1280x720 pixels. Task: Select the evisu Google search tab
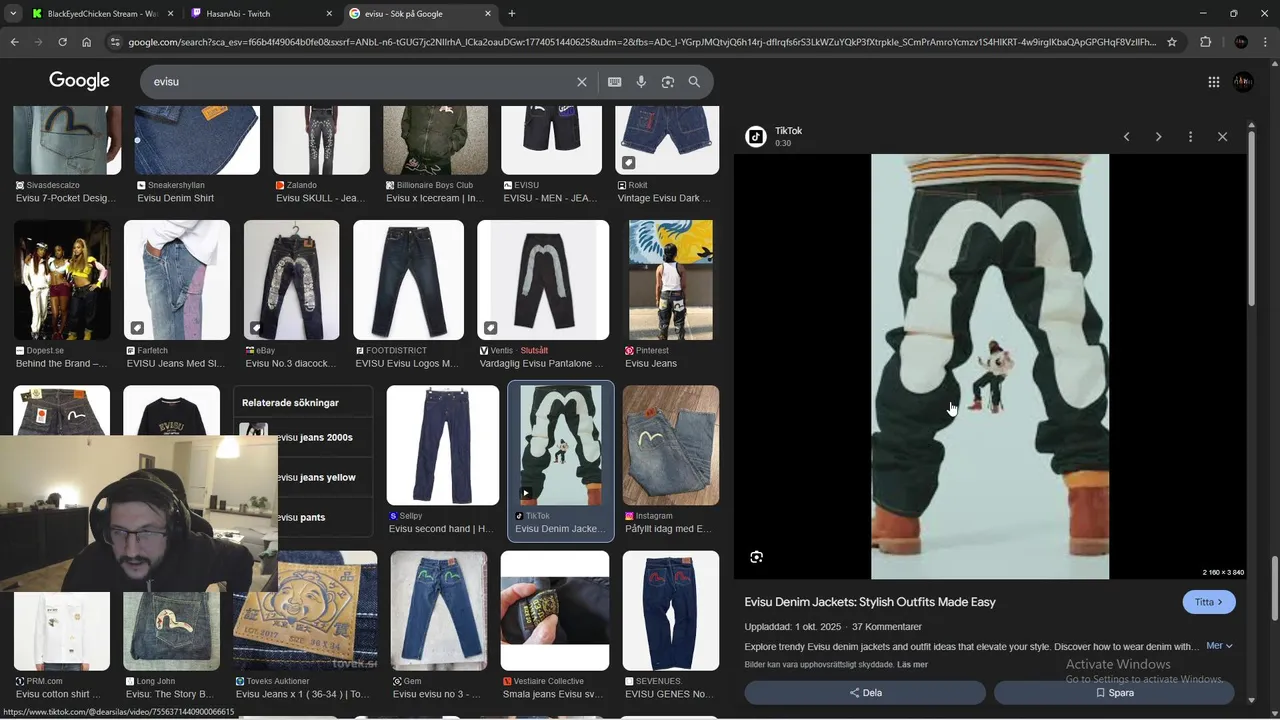(420, 14)
